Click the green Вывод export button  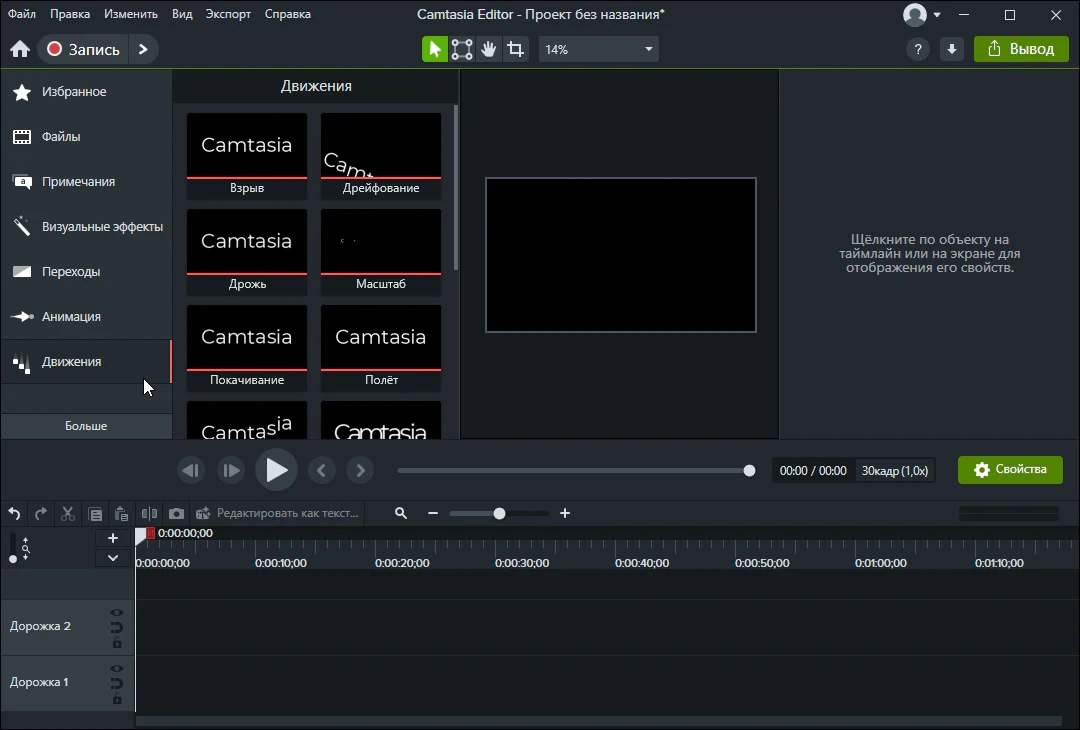click(1021, 49)
